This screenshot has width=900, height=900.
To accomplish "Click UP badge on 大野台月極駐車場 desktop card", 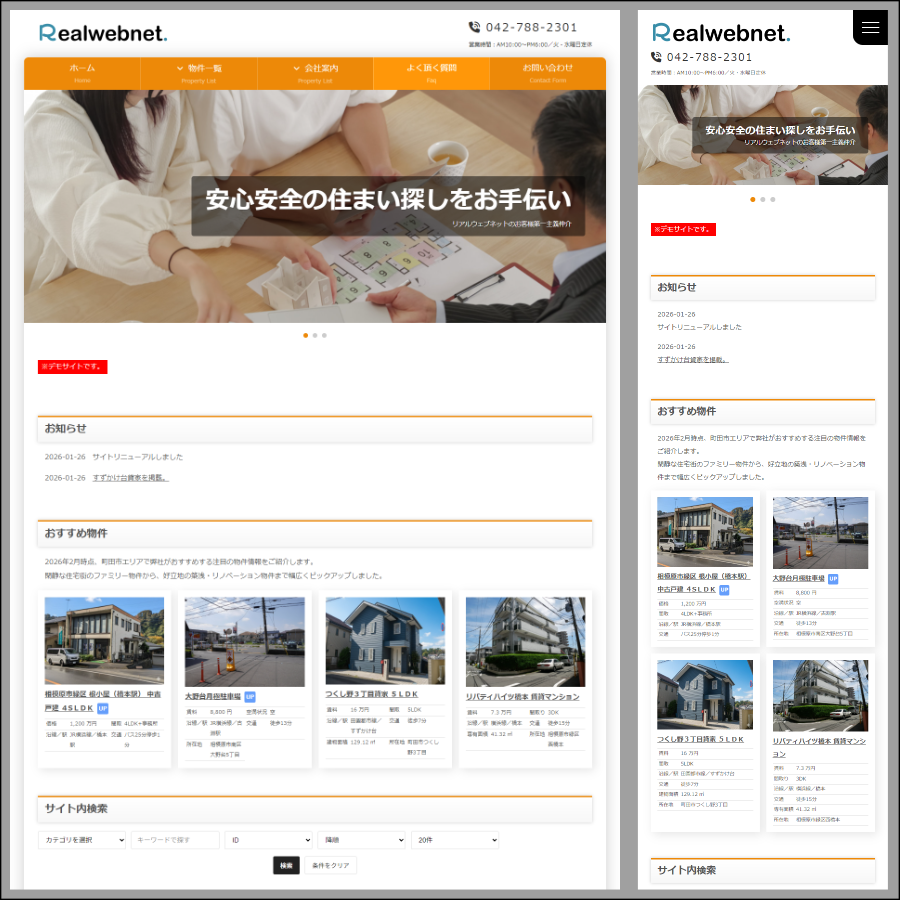I will pos(250,696).
